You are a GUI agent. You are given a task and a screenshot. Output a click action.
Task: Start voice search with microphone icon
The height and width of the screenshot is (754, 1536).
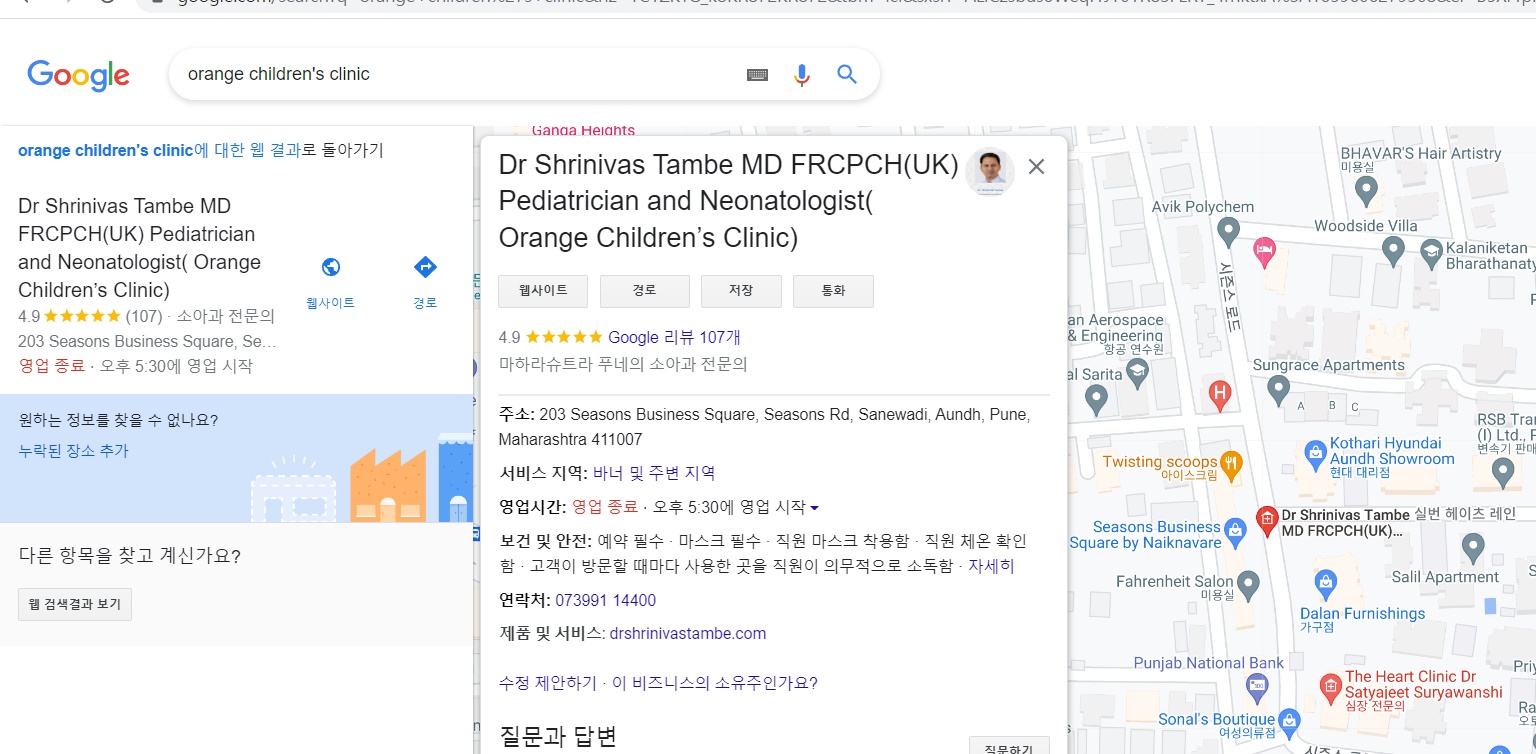pyautogui.click(x=801, y=75)
